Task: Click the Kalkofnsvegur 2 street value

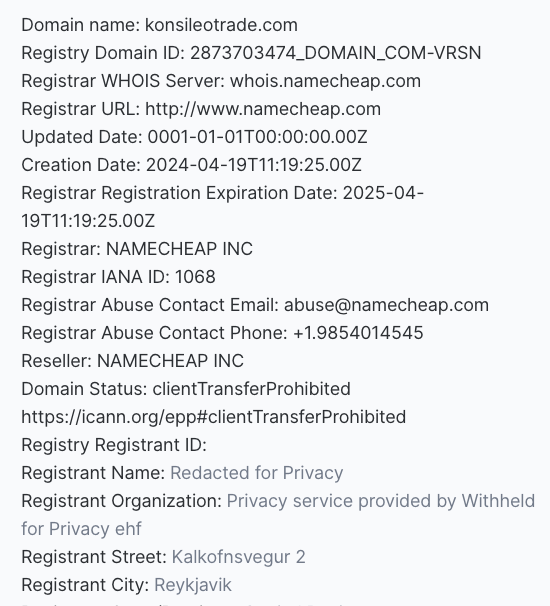Action: (x=238, y=557)
